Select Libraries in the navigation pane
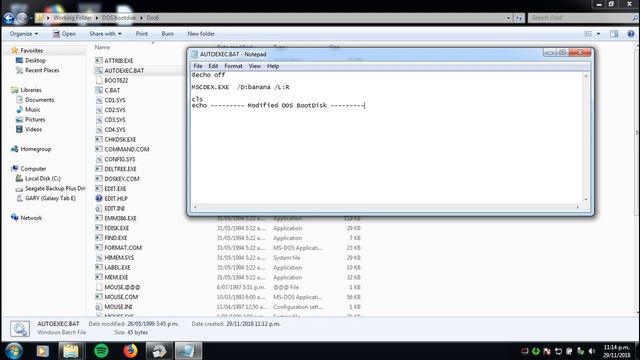 point(31,90)
